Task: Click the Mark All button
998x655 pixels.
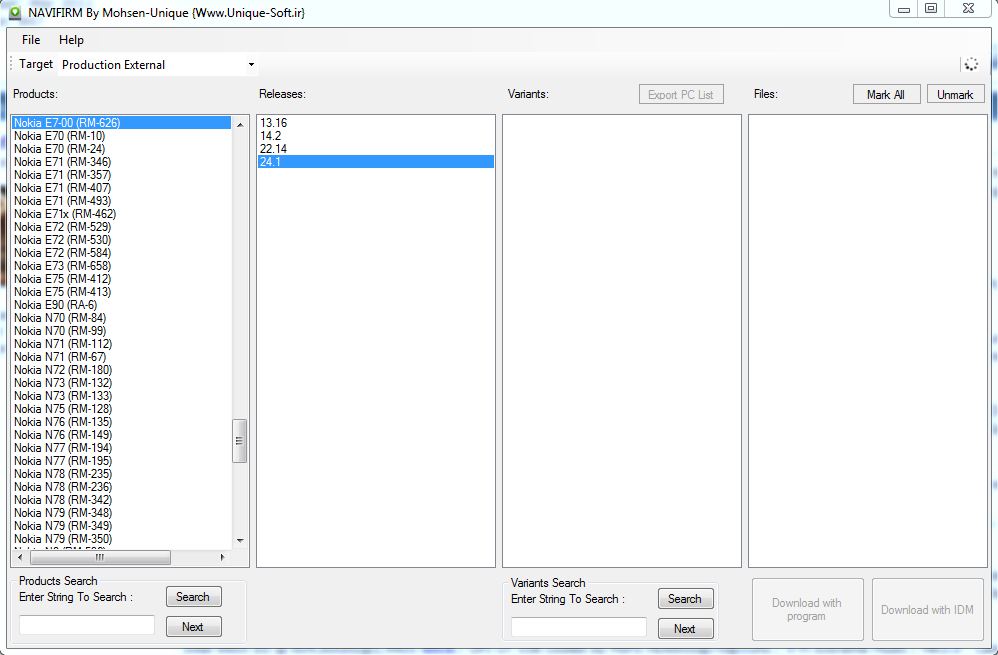Action: pyautogui.click(x=886, y=94)
